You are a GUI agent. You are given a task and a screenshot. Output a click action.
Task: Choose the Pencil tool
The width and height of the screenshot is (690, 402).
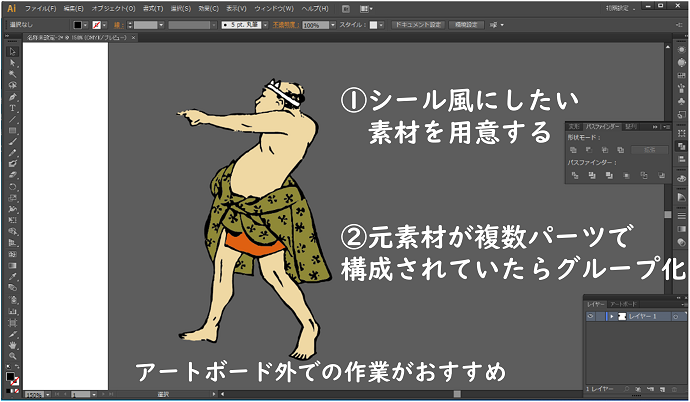(12, 153)
